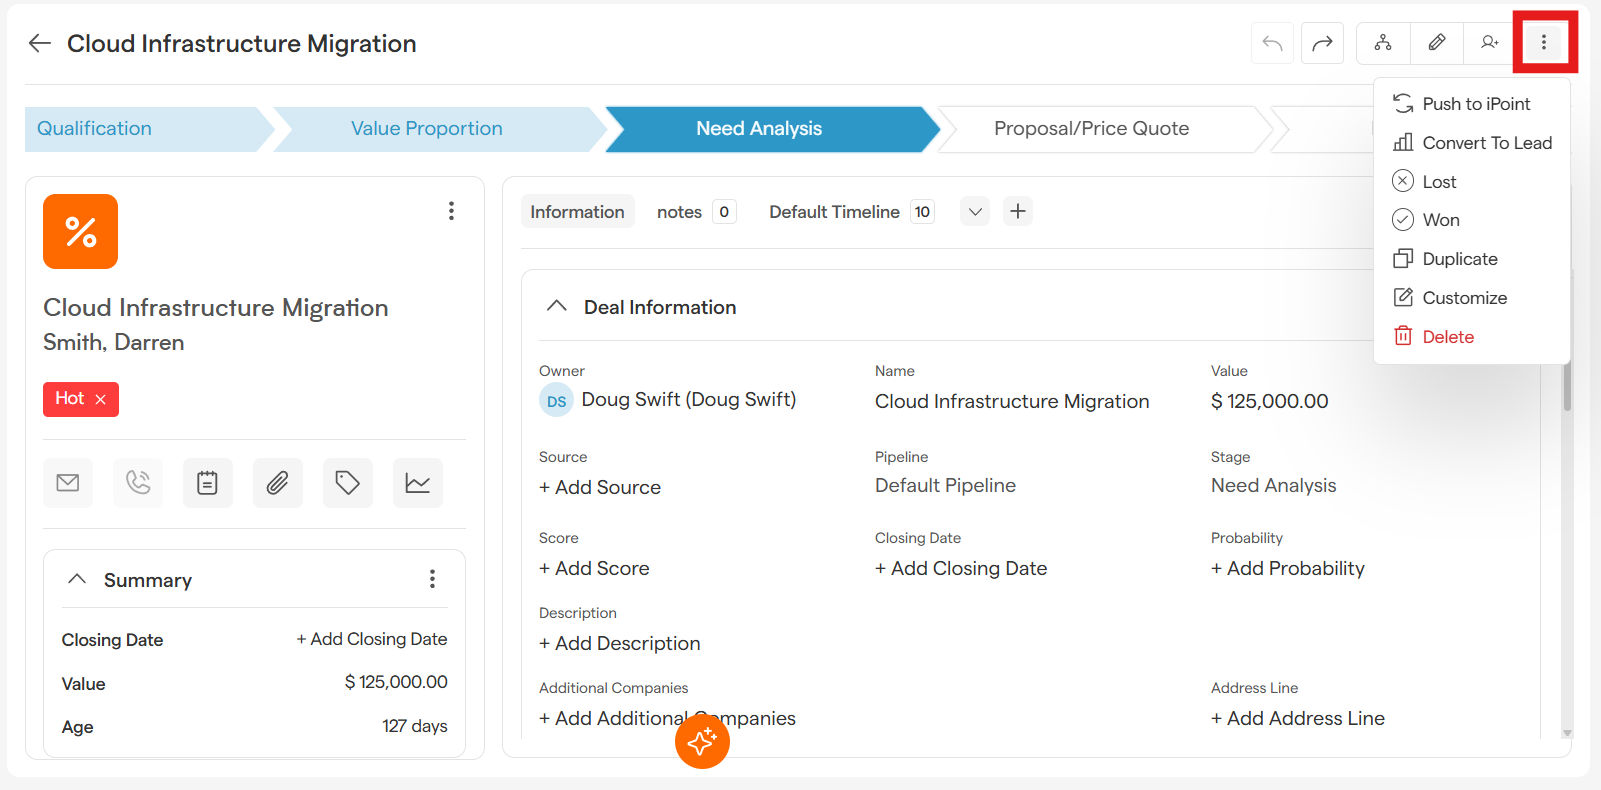Click the tag icon in the deal card
The image size is (1601, 790).
pyautogui.click(x=347, y=483)
